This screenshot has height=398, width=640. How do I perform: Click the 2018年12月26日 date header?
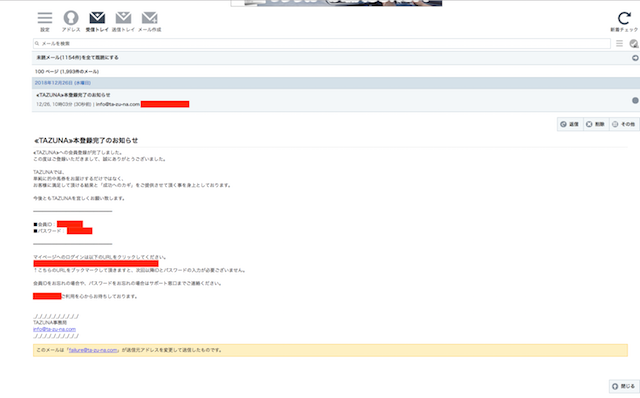pos(336,83)
